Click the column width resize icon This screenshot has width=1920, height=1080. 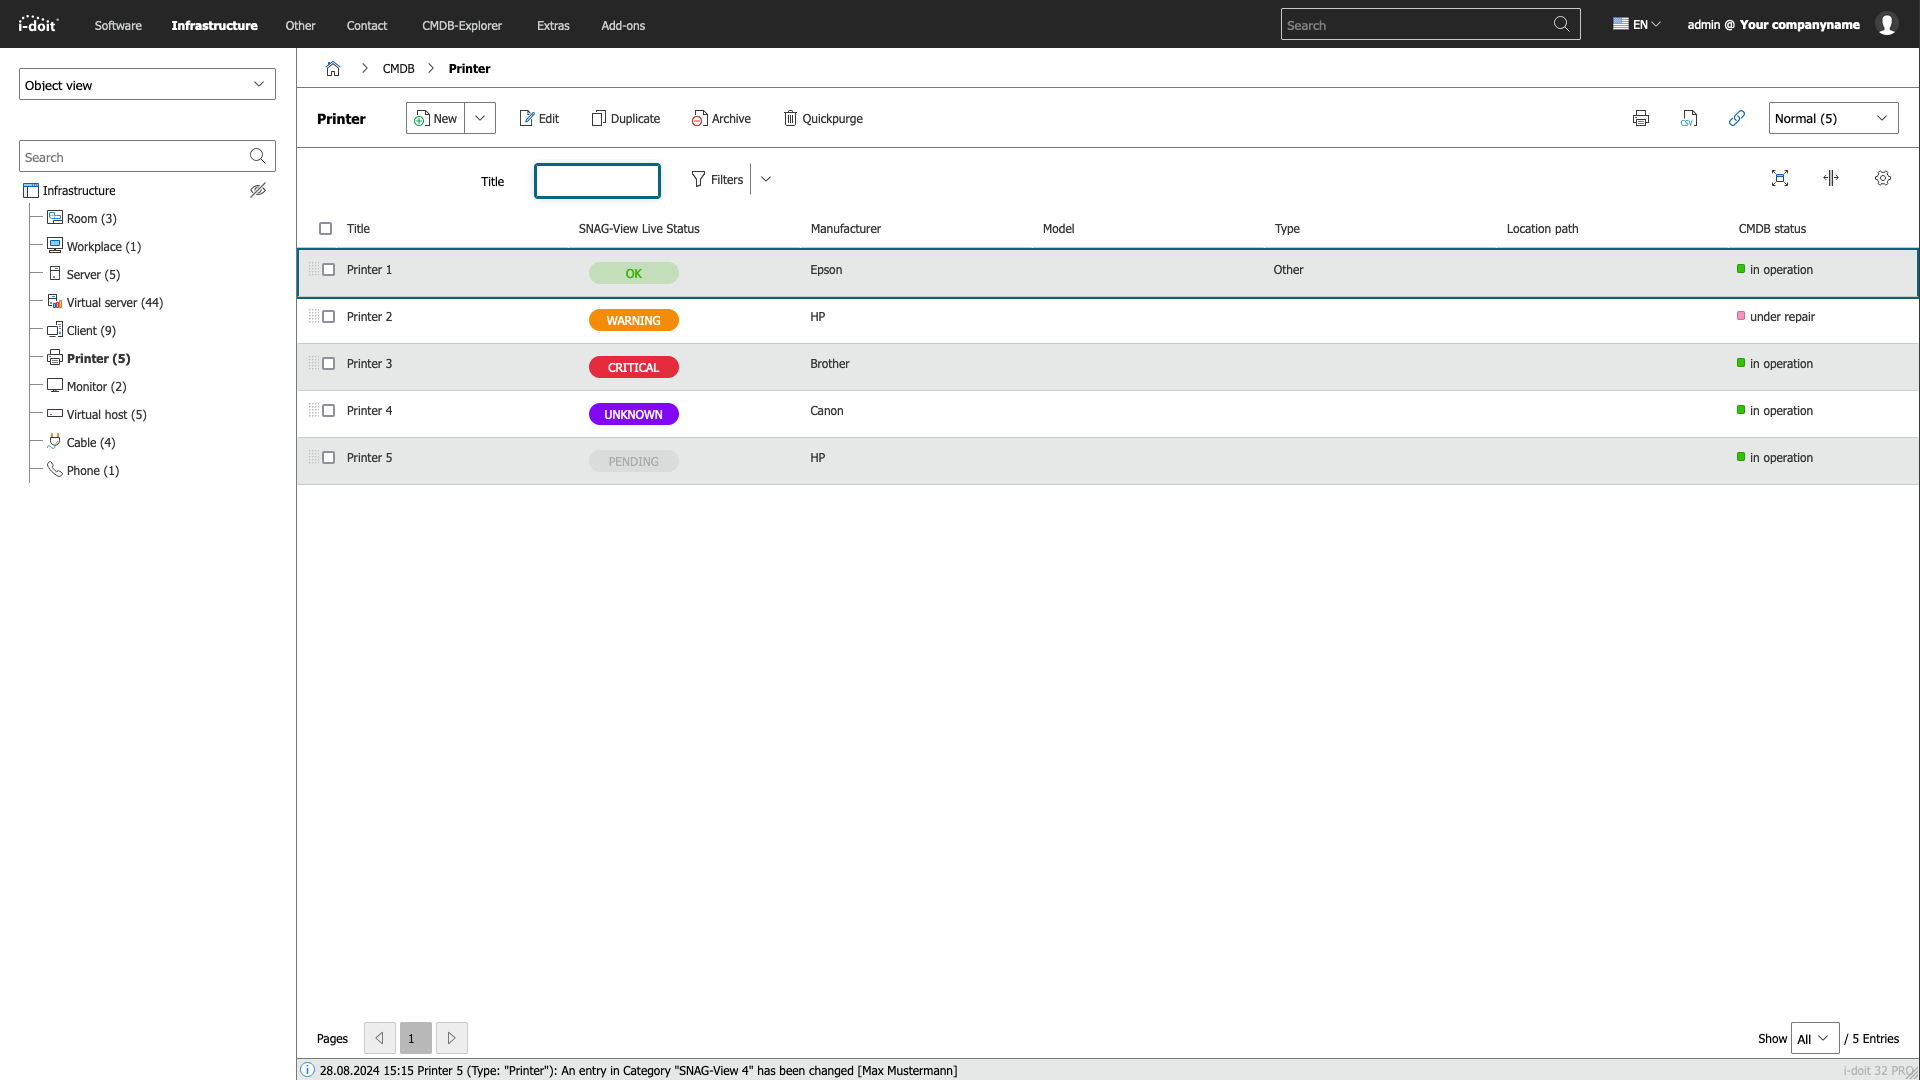[x=1831, y=178]
